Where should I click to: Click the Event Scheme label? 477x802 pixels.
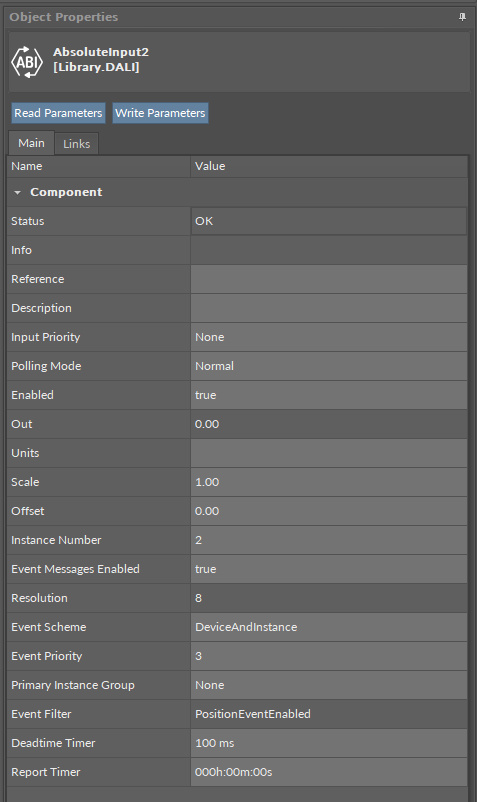pos(49,627)
